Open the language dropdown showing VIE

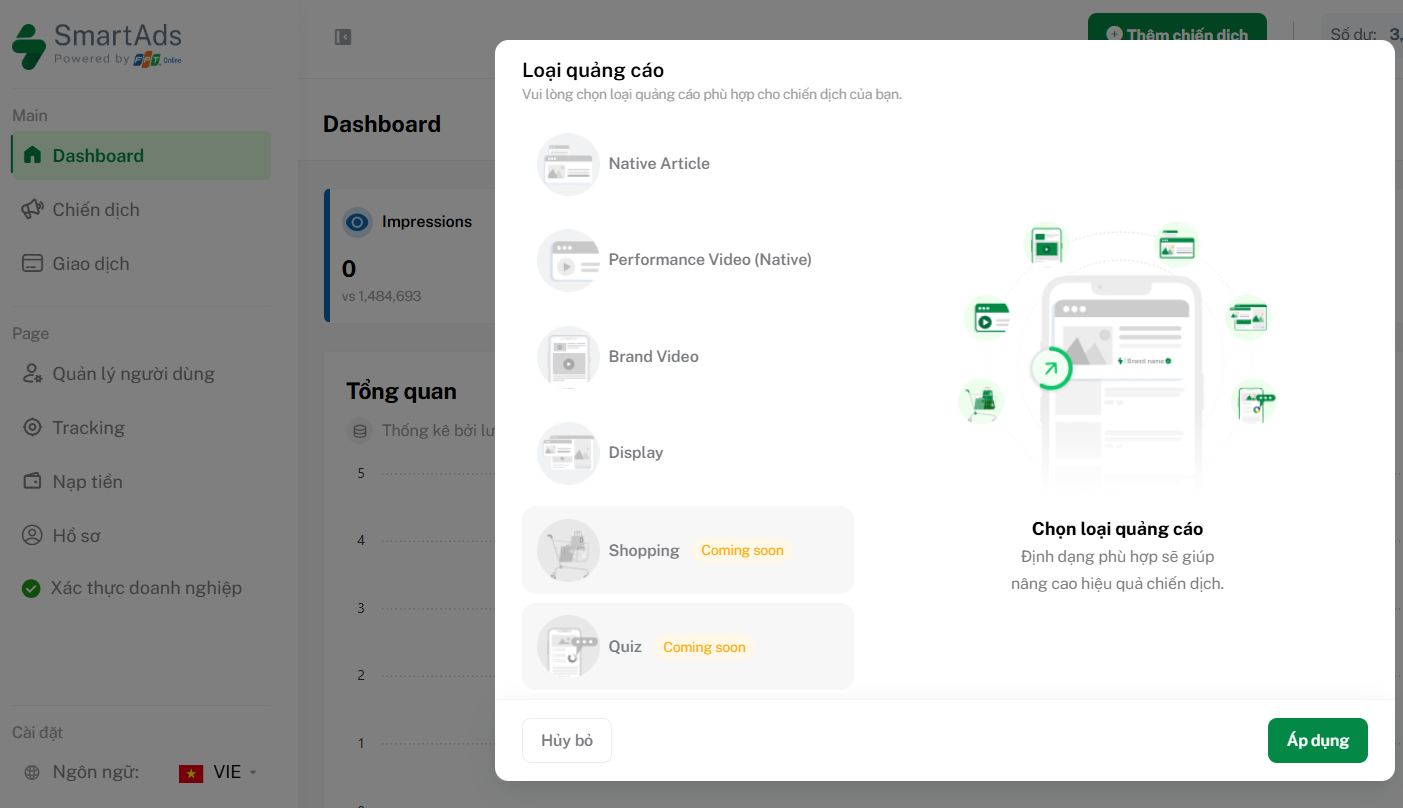219,772
